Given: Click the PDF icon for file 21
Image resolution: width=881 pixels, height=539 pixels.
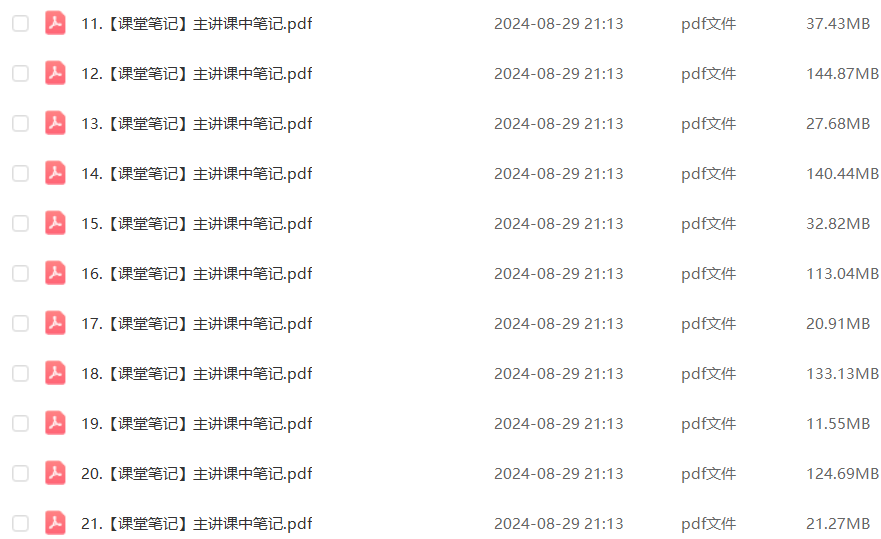Looking at the screenshot, I should coord(55,523).
